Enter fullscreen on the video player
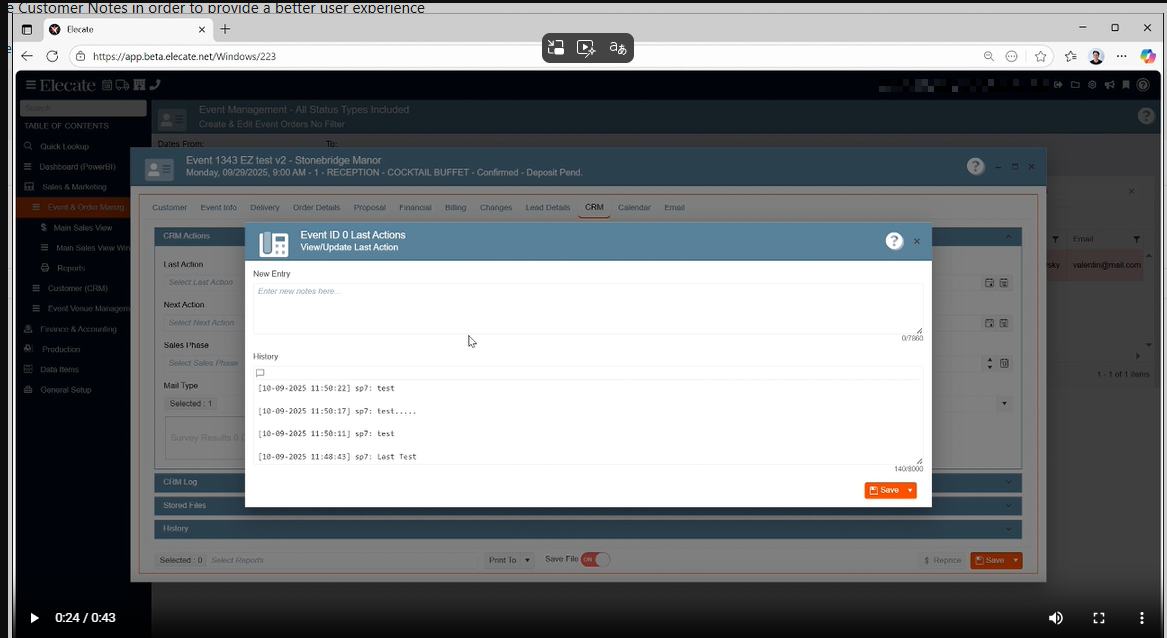 pyautogui.click(x=1098, y=618)
